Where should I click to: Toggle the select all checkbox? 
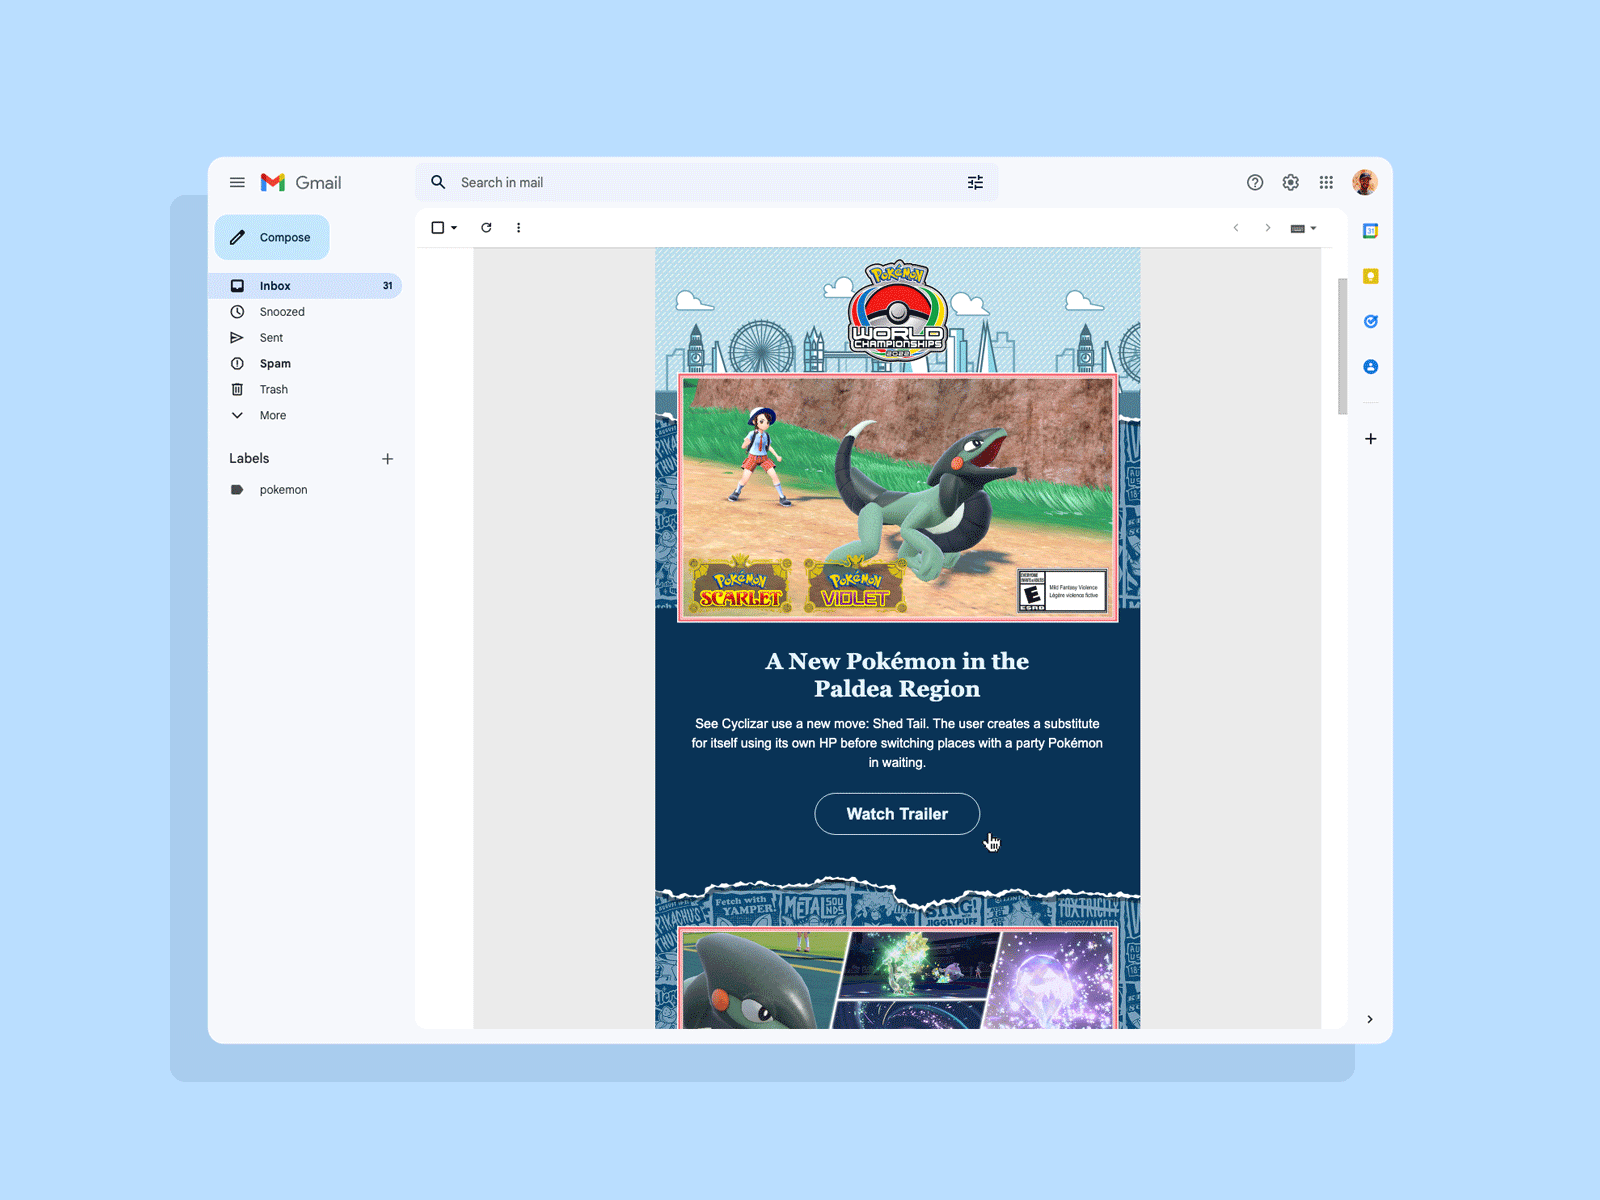(x=438, y=228)
